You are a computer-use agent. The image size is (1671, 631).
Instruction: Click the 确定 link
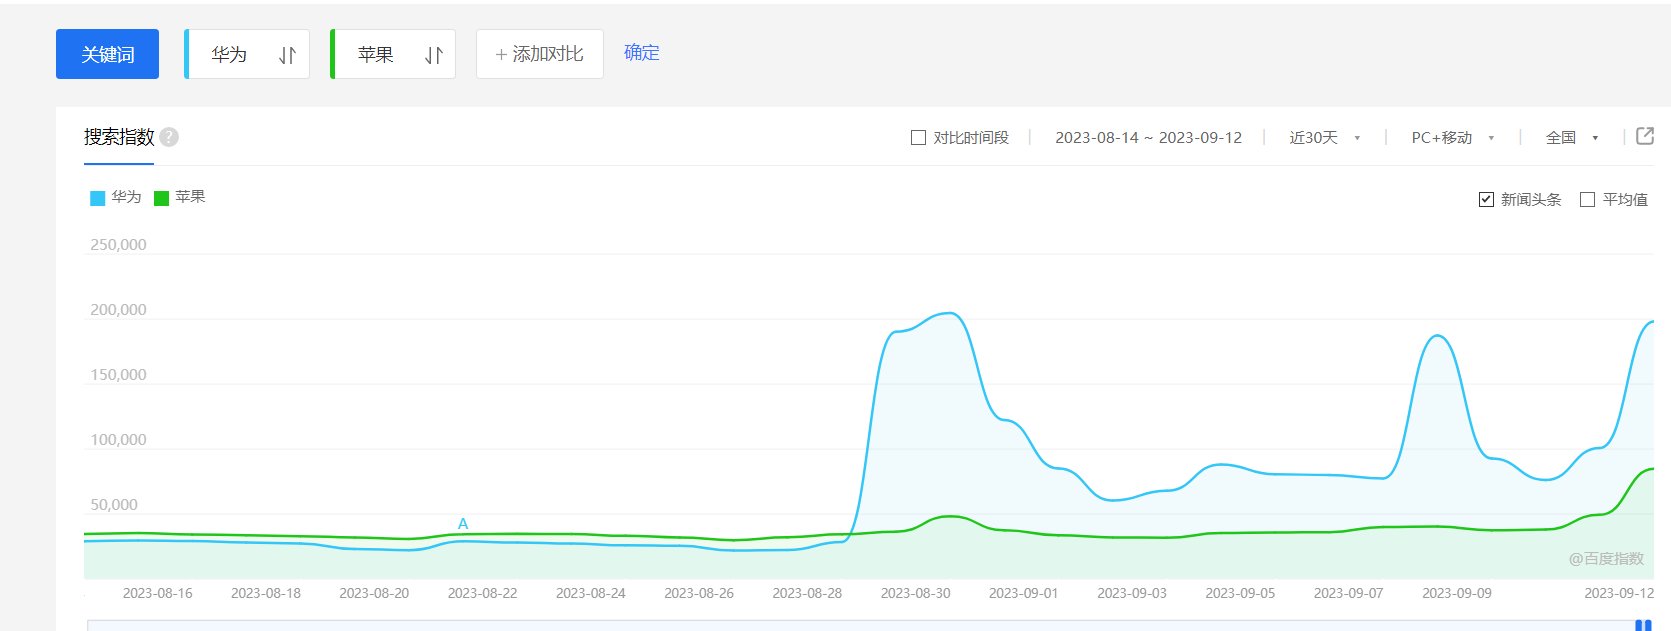tap(642, 53)
